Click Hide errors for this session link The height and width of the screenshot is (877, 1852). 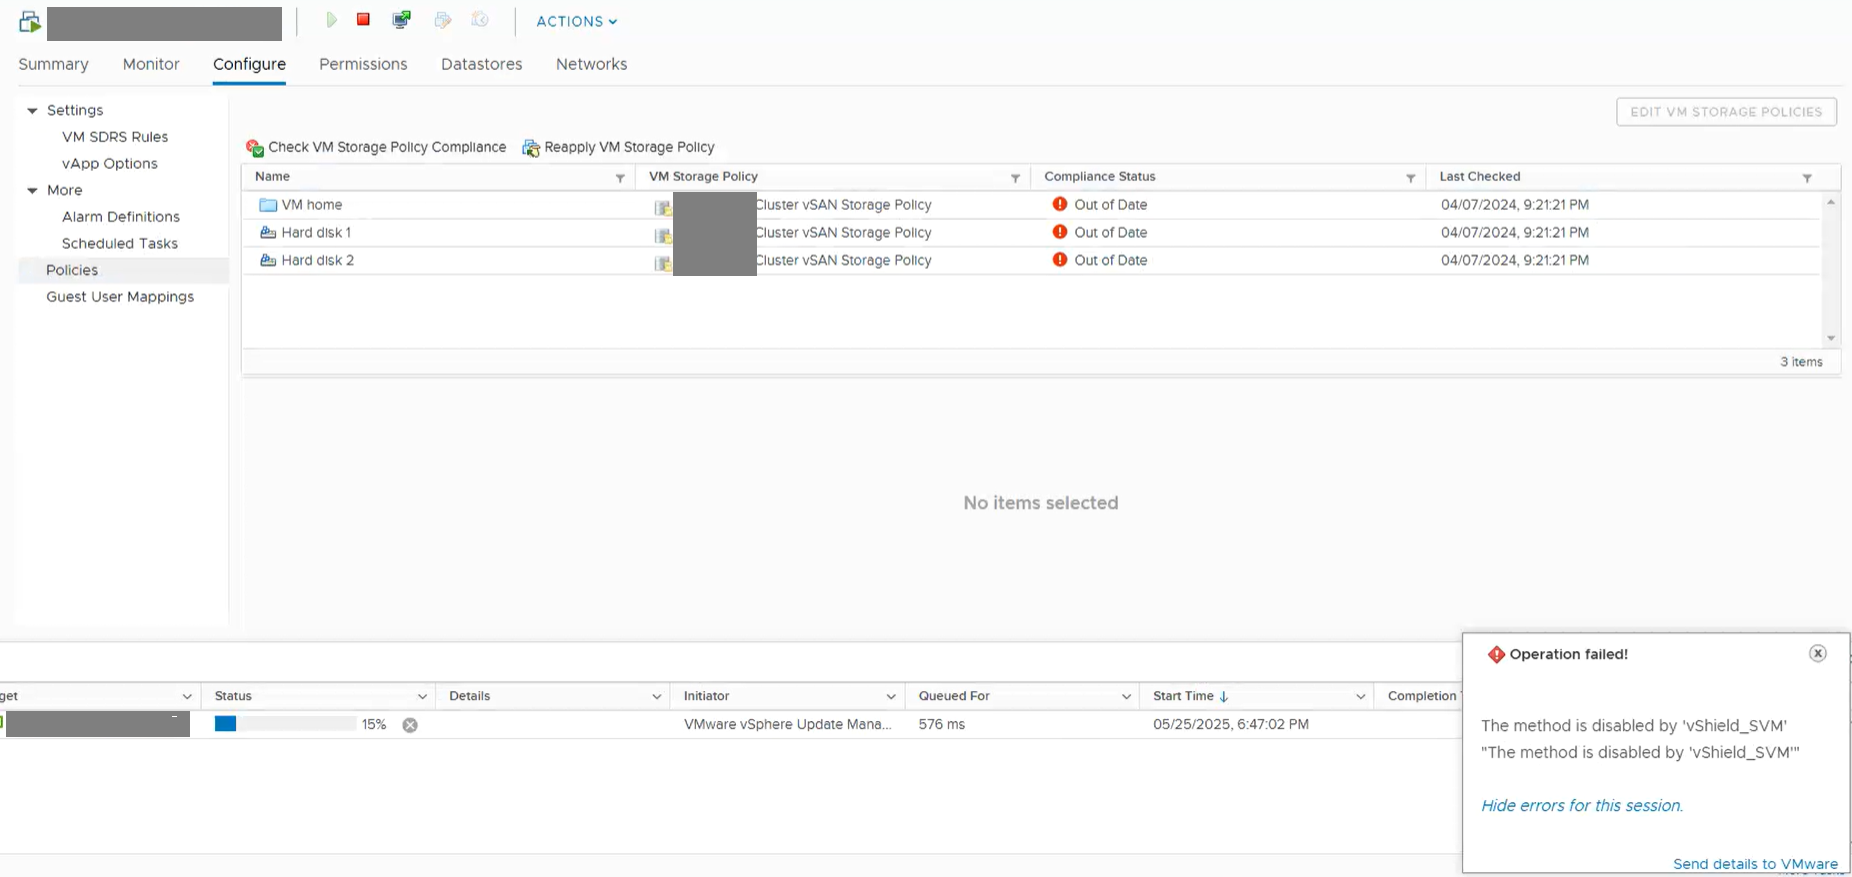point(1581,805)
